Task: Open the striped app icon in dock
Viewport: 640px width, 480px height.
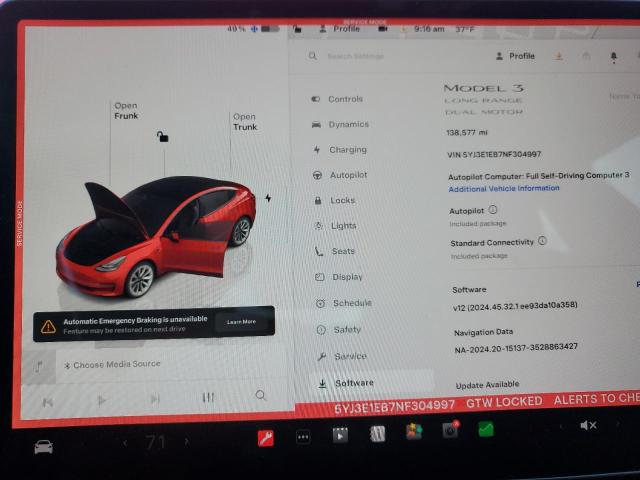Action: [377, 433]
